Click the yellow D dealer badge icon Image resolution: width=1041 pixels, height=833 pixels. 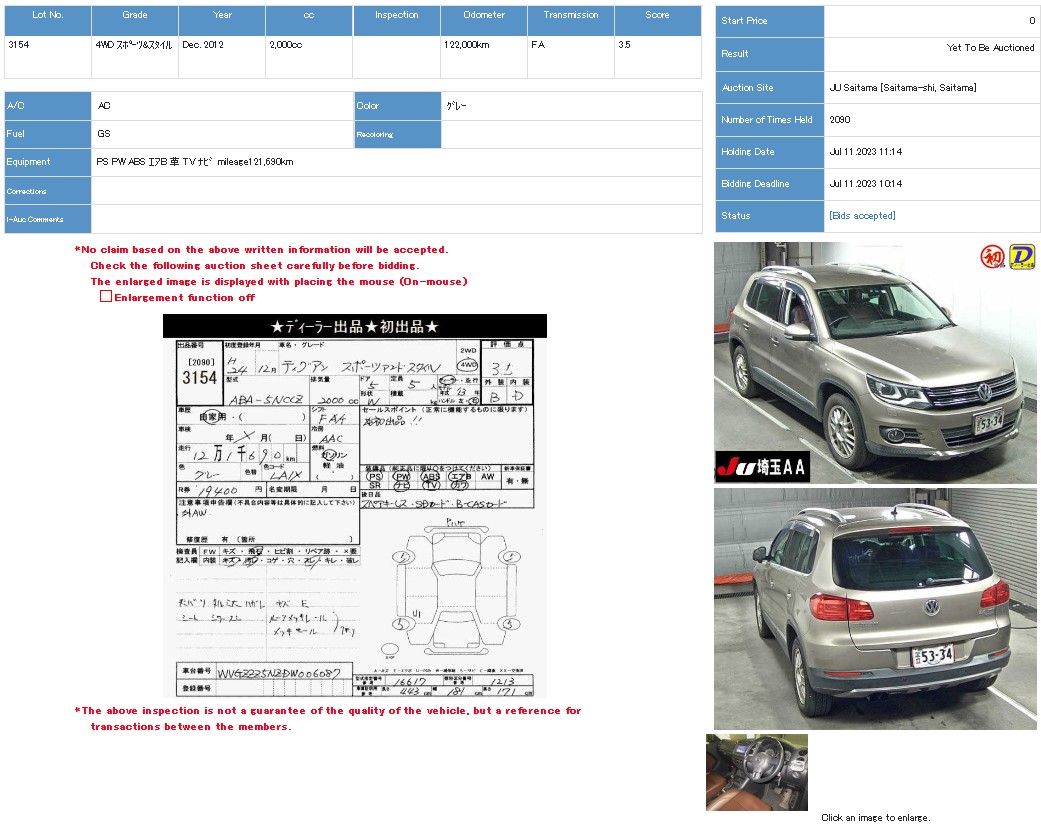tap(1022, 257)
